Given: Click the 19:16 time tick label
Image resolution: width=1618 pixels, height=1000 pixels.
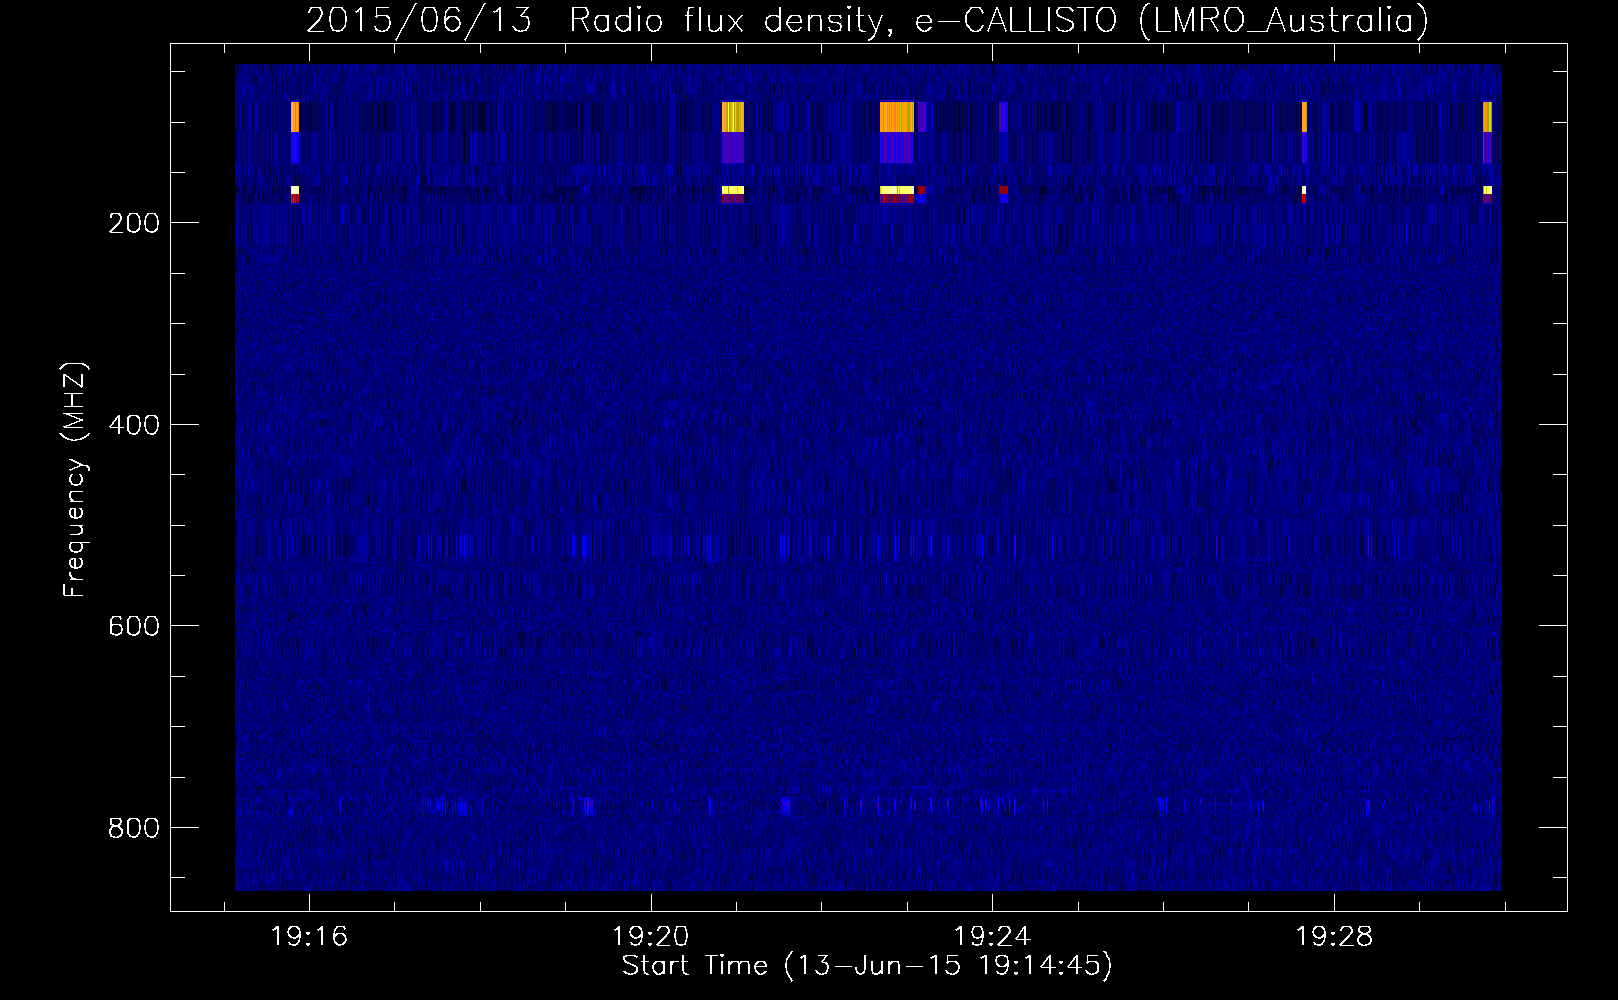Looking at the screenshot, I should coord(309,937).
